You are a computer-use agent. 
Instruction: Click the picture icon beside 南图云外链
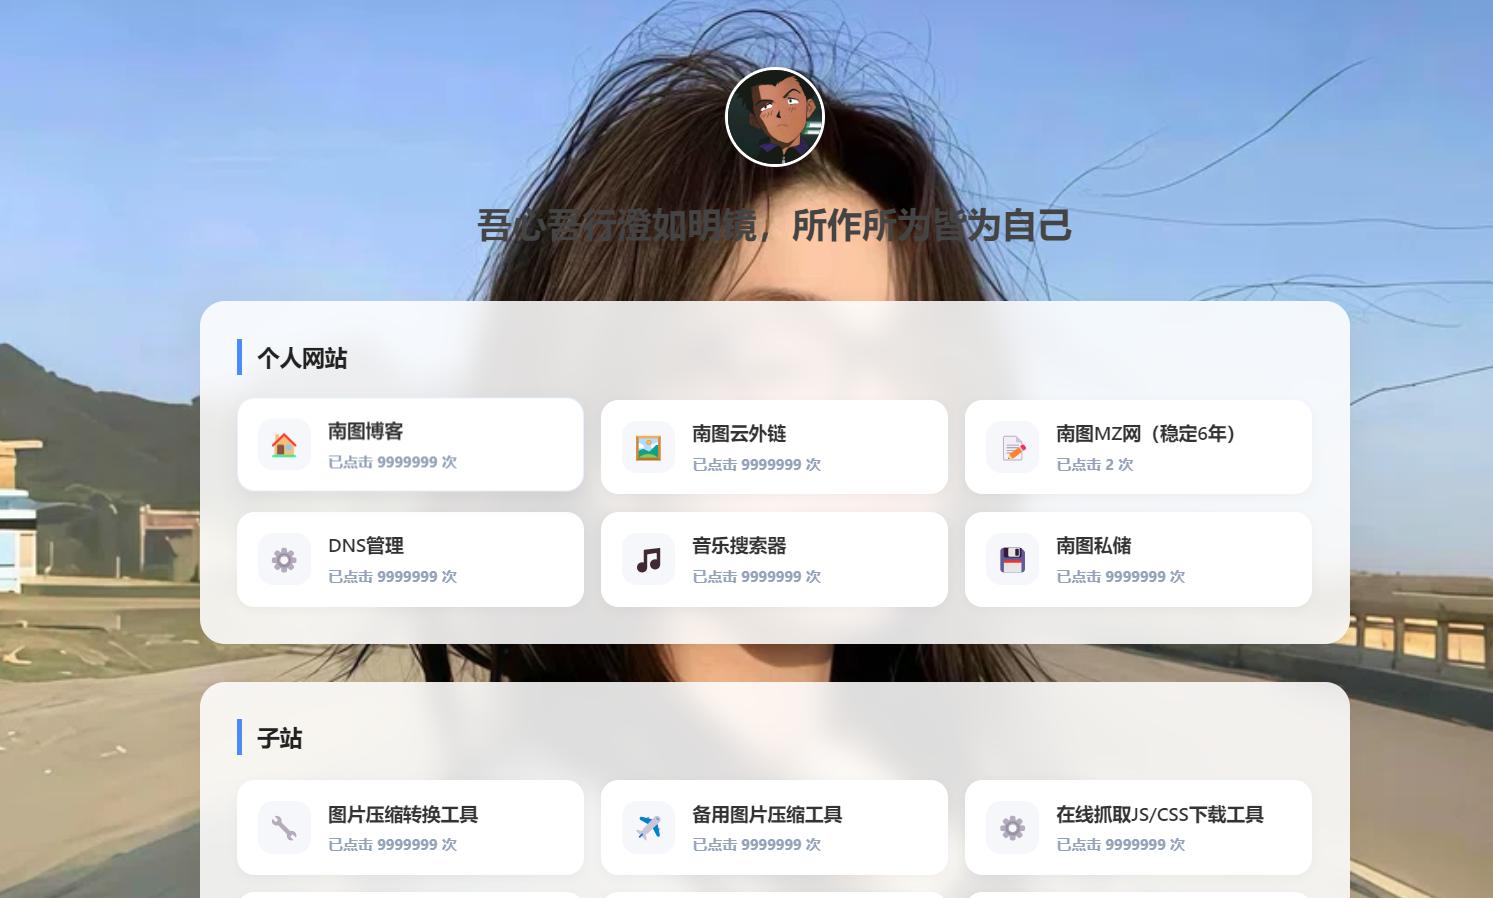click(648, 447)
